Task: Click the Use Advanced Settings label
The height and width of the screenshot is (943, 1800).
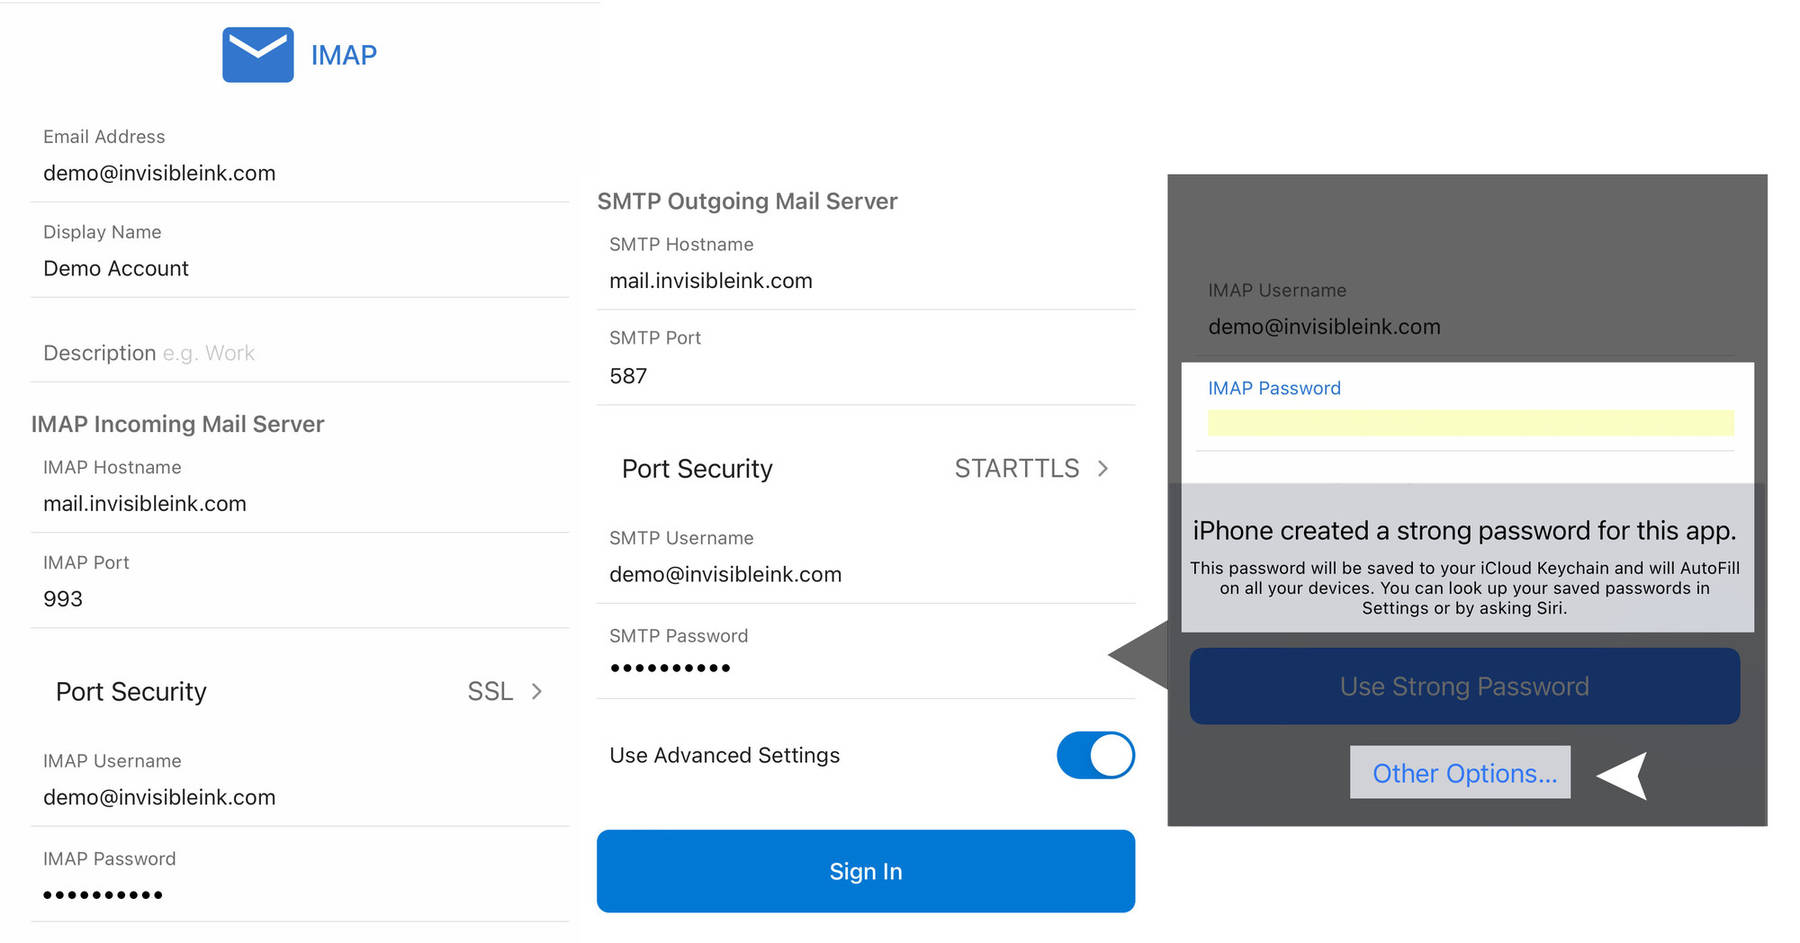Action: 725,755
